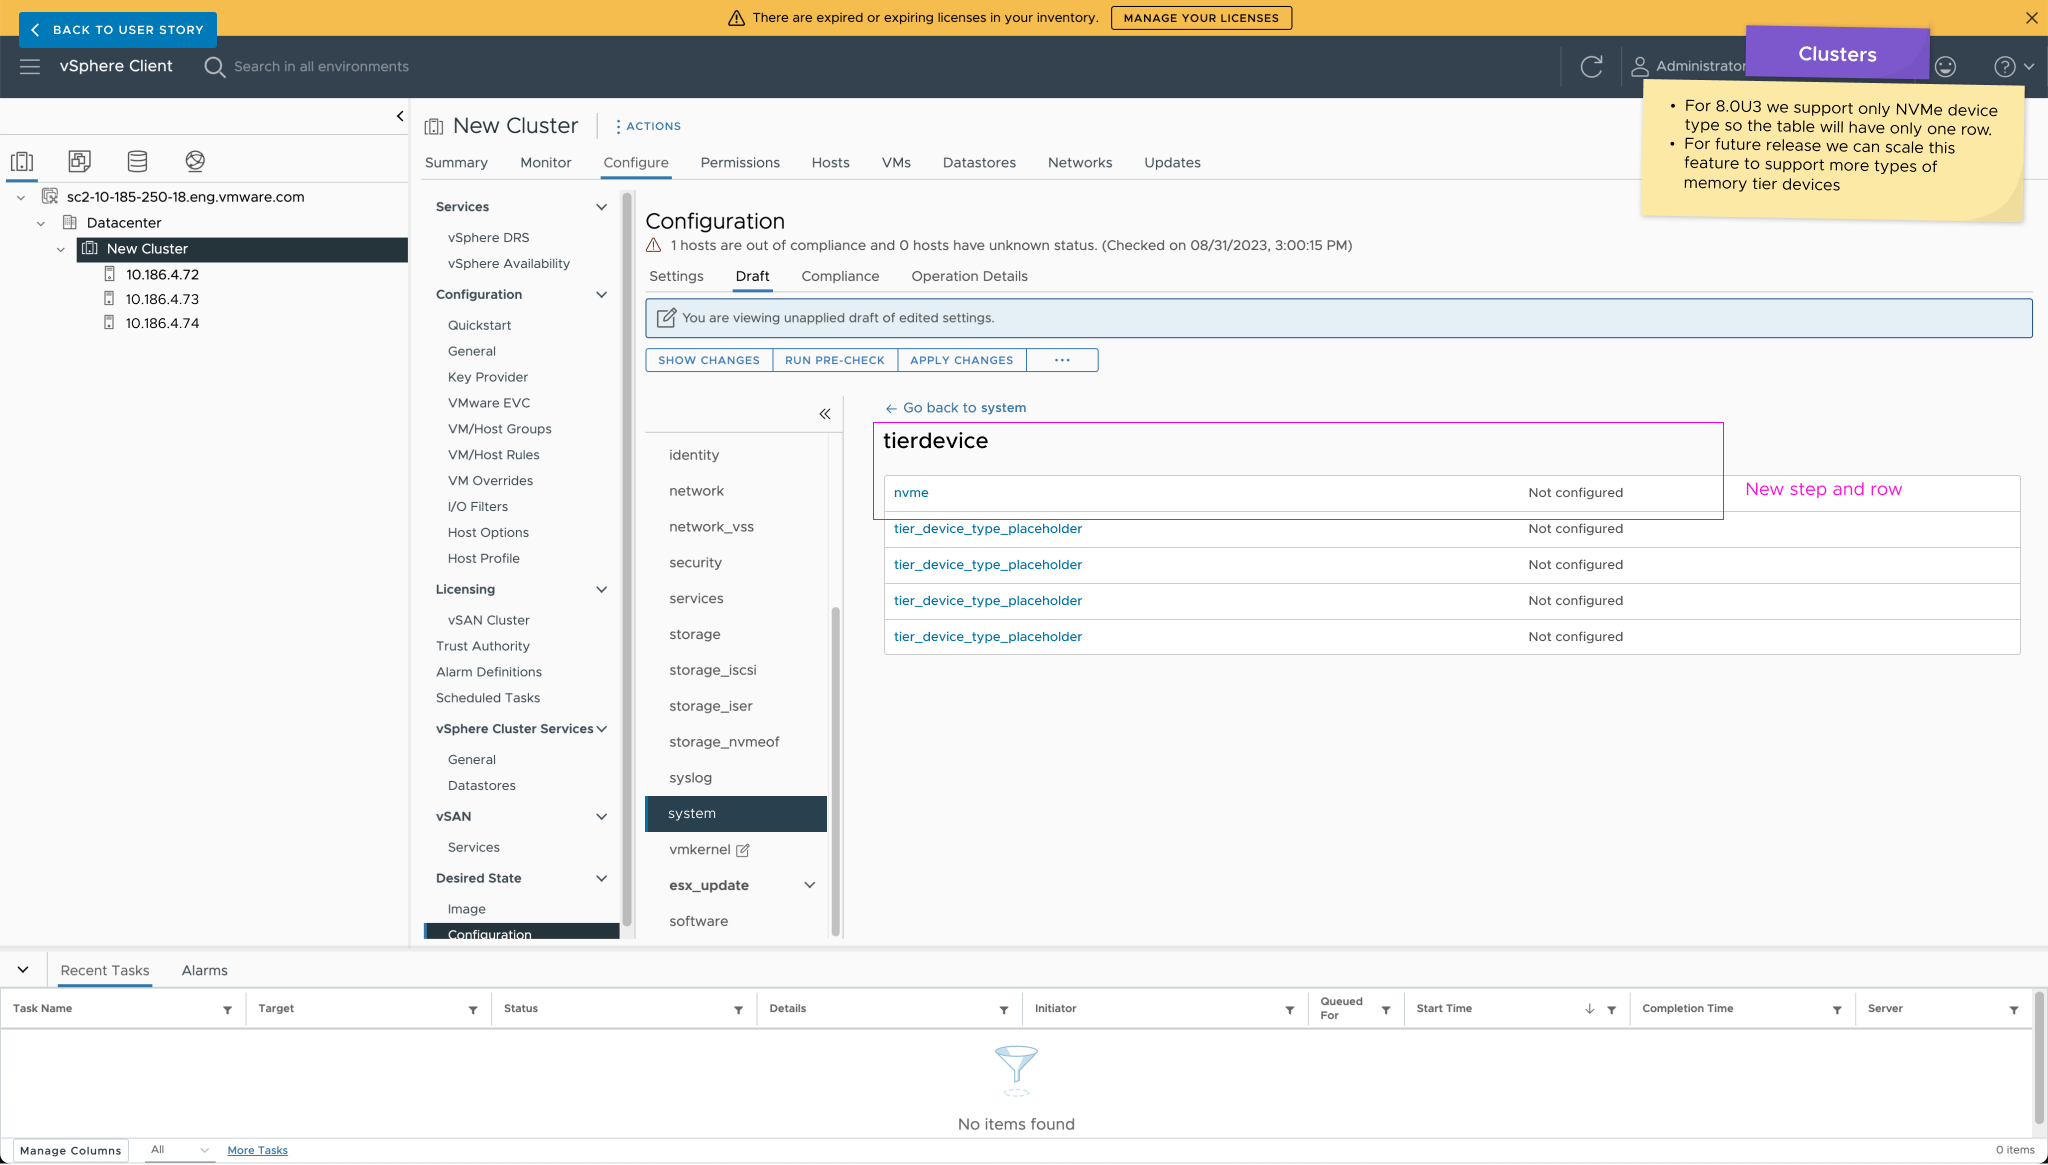Viewport: 2048px width, 1165px height.
Task: Collapse the Datacenter tree node
Action: point(41,223)
